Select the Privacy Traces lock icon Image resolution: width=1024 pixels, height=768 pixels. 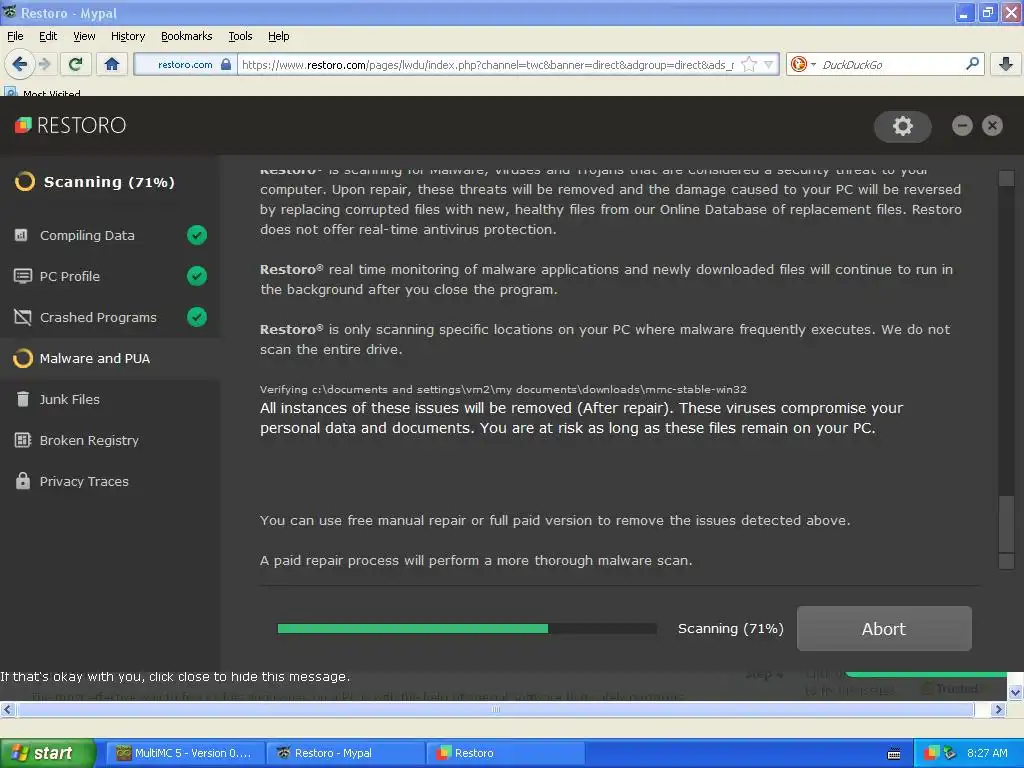click(23, 481)
